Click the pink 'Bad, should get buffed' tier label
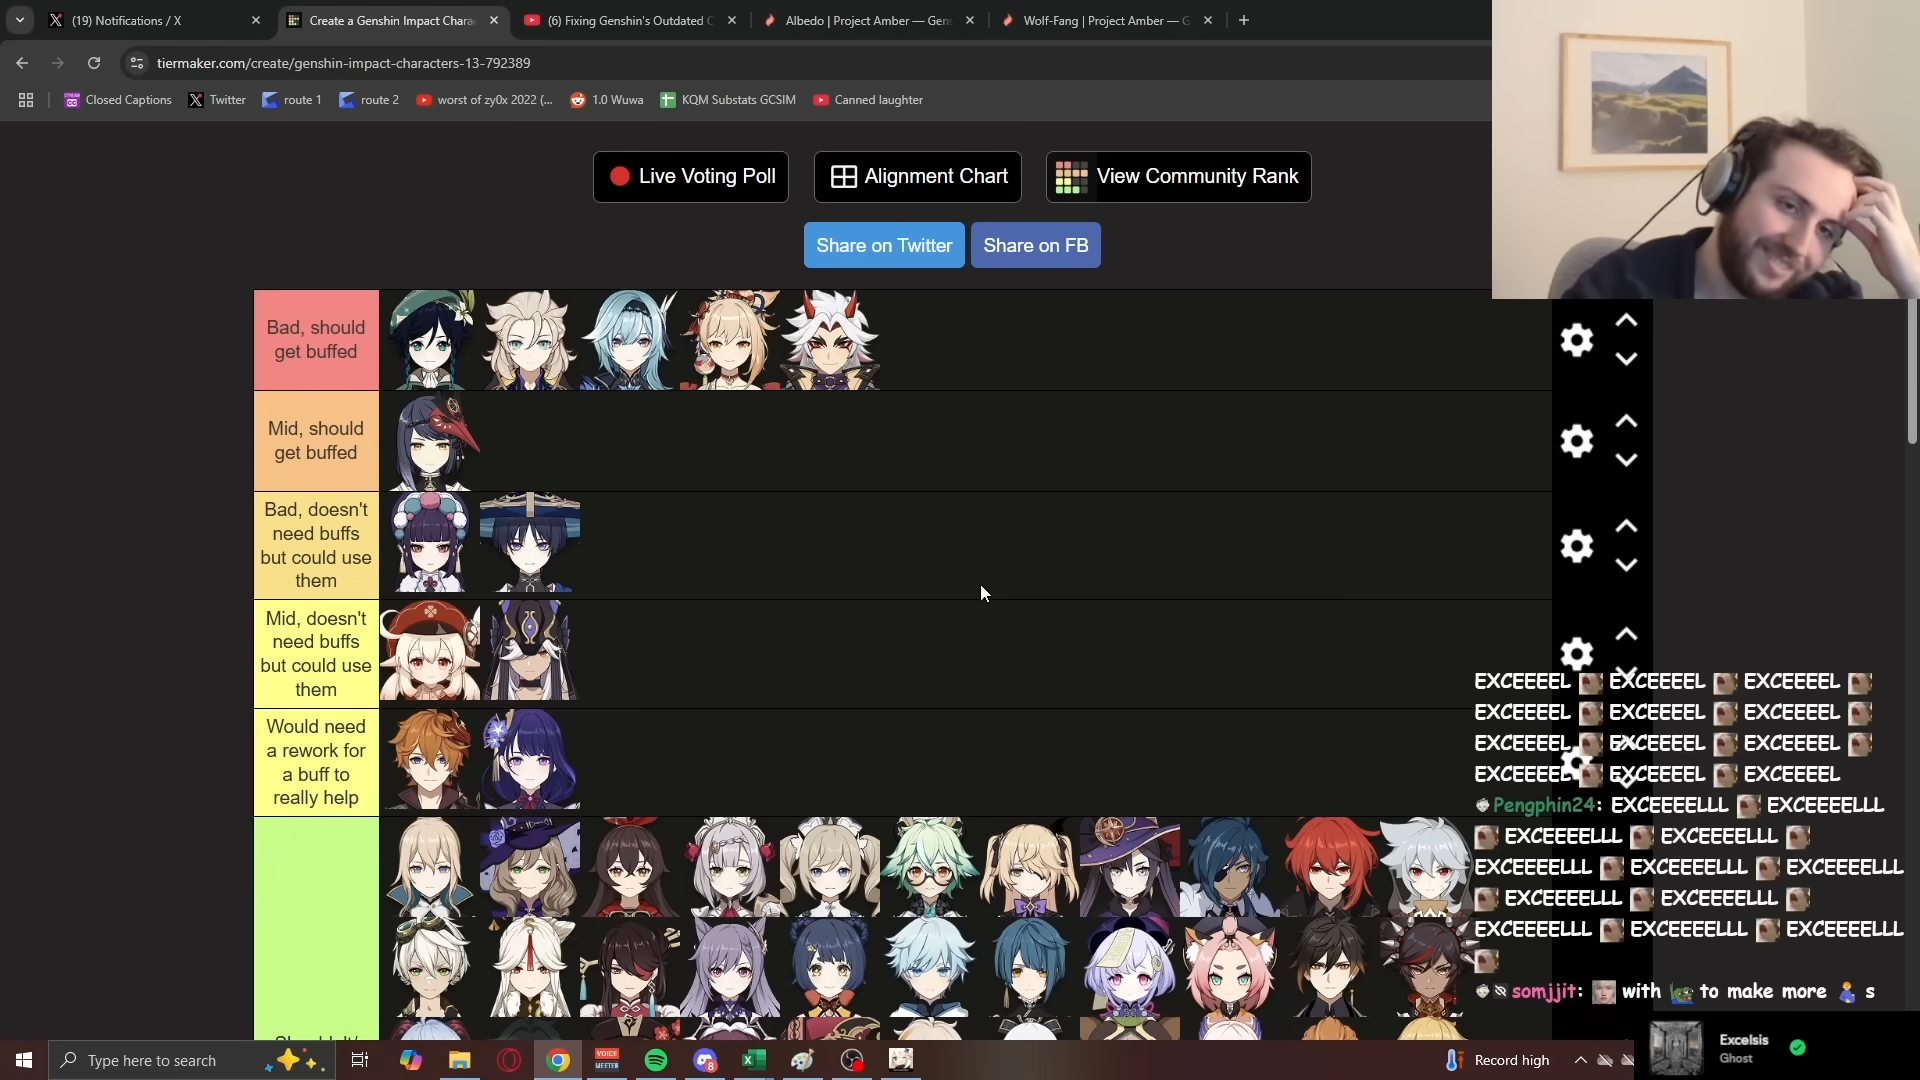This screenshot has width=1920, height=1080. tap(316, 340)
